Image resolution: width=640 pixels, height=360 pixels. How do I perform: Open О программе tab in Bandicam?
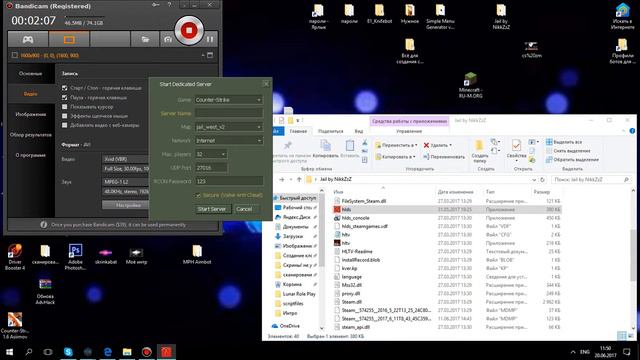tap(31, 155)
